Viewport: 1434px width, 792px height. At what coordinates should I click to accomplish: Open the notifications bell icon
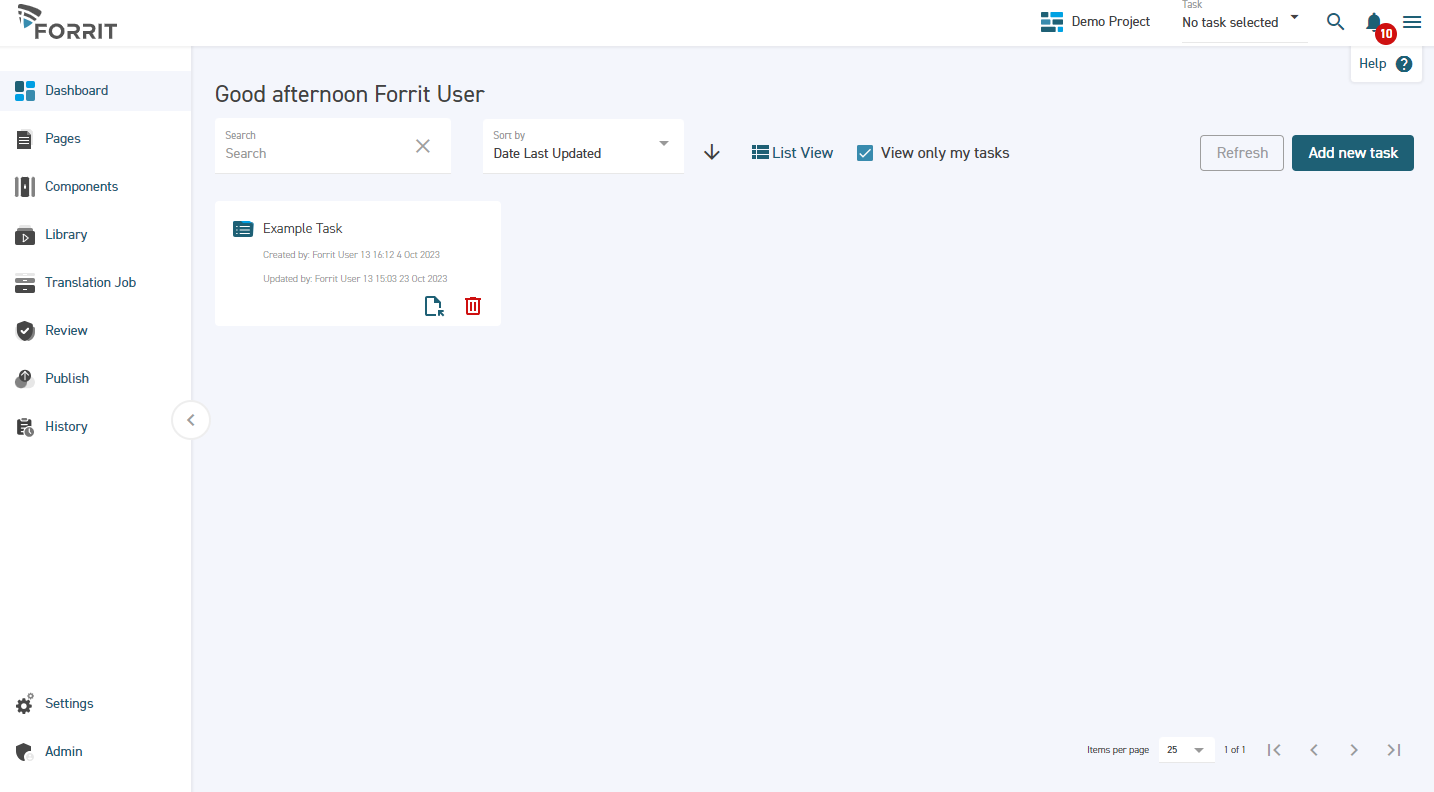click(1374, 22)
